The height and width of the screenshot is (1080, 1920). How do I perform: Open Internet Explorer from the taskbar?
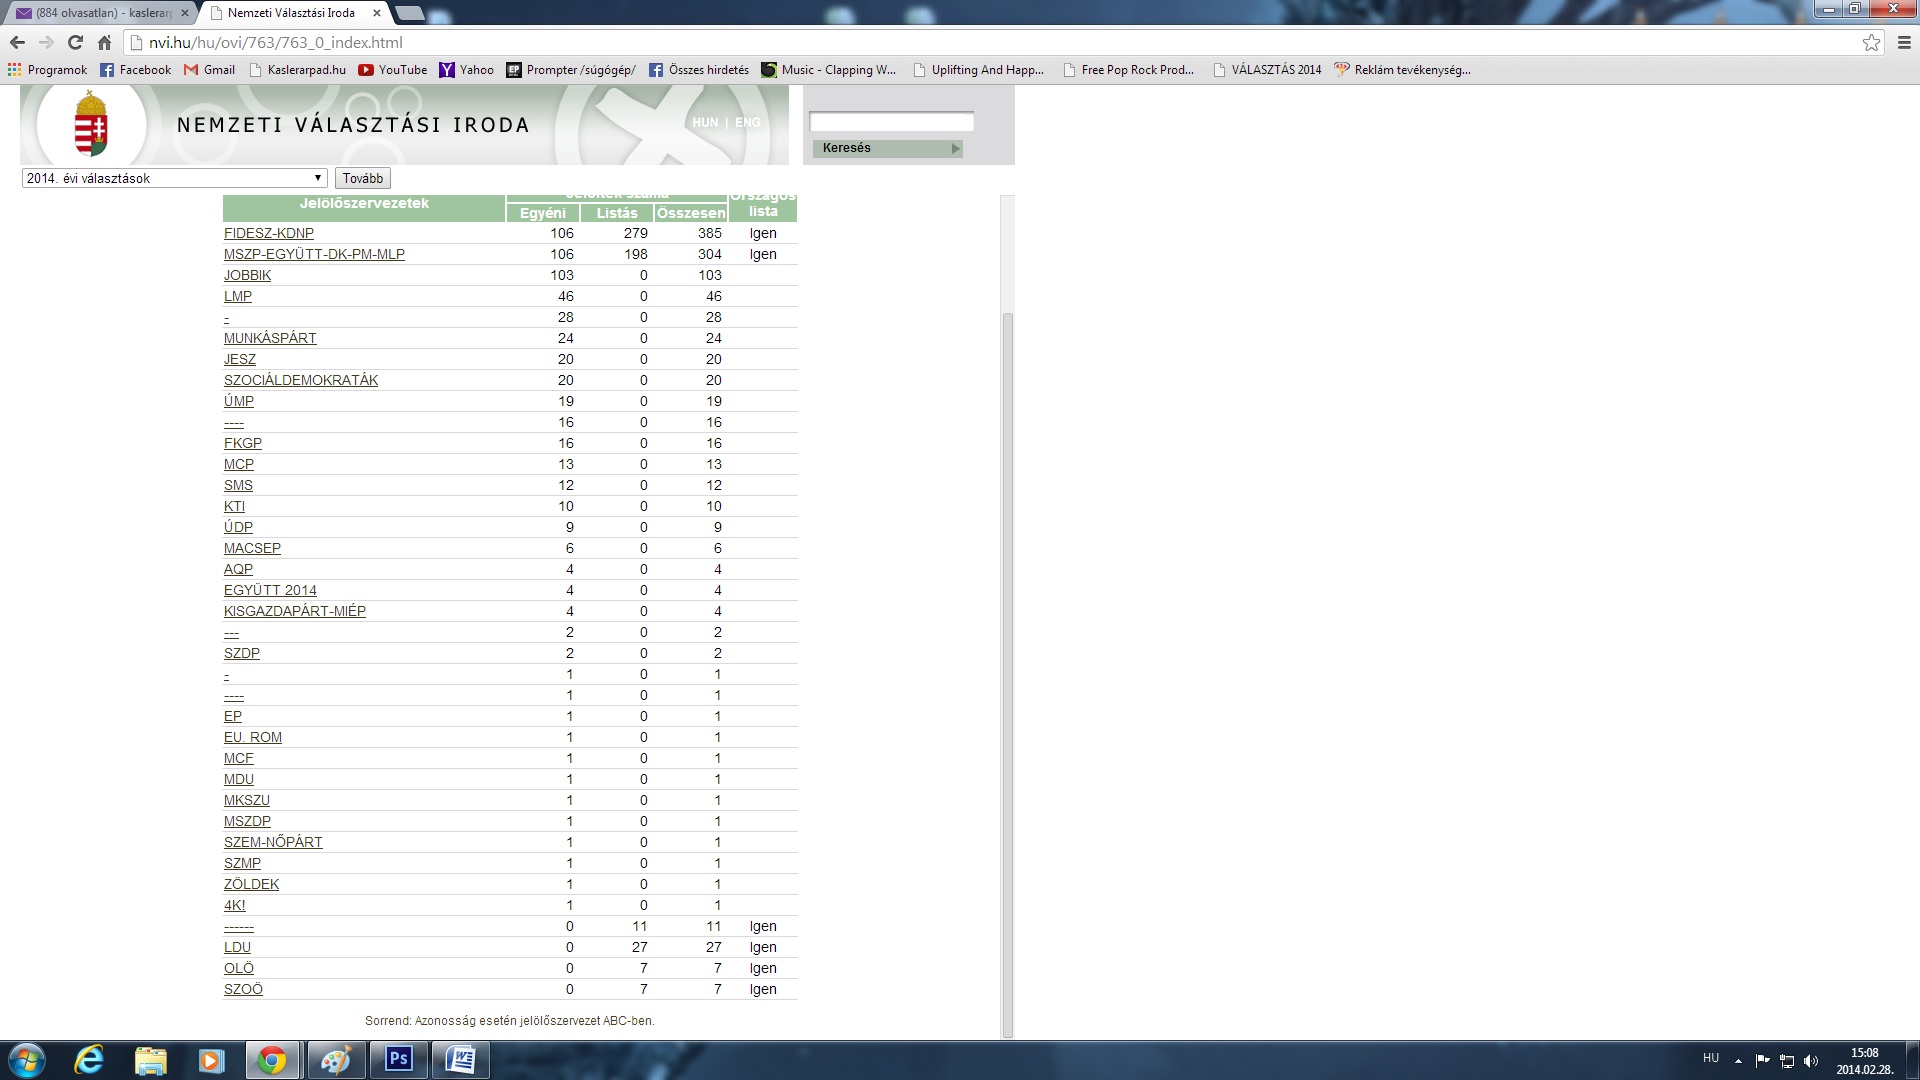coord(89,1059)
